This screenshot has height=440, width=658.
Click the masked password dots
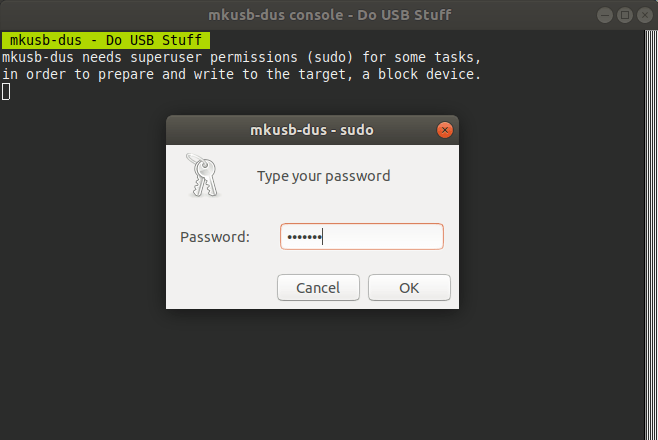point(304,237)
